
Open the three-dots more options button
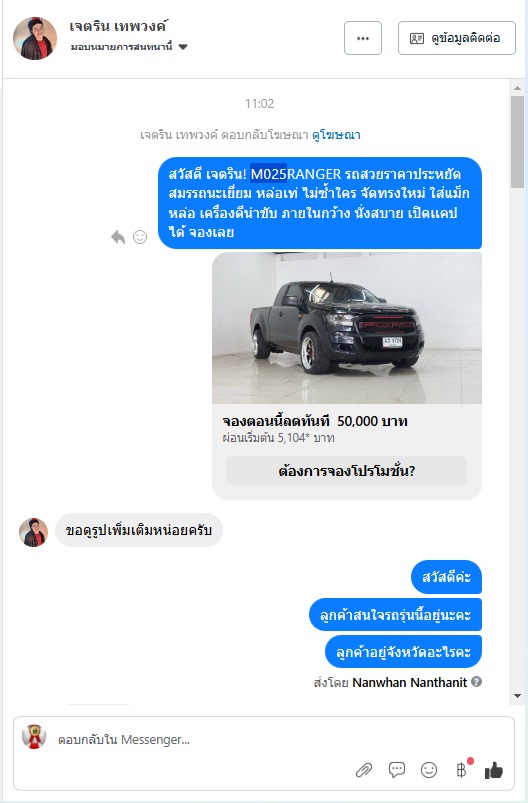(x=363, y=38)
